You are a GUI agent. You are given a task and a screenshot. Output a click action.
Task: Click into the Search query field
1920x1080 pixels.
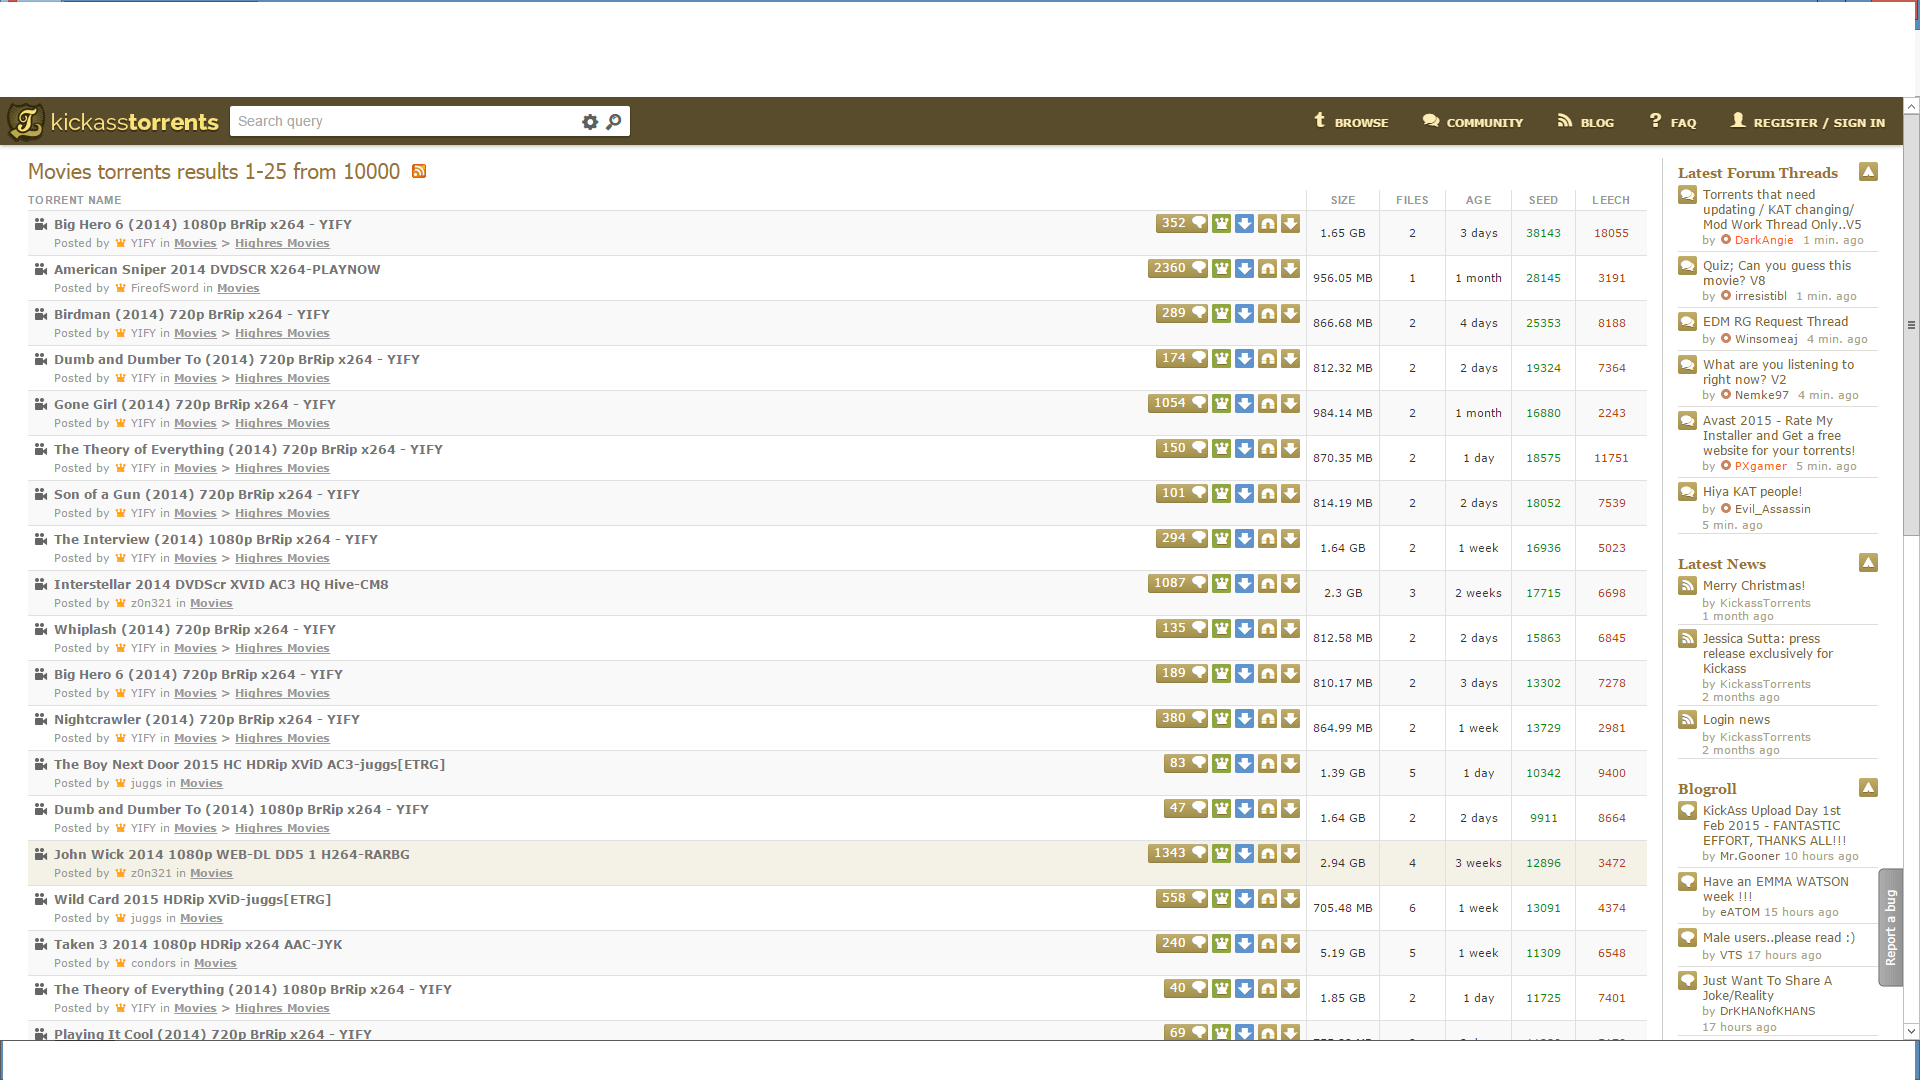(x=400, y=122)
